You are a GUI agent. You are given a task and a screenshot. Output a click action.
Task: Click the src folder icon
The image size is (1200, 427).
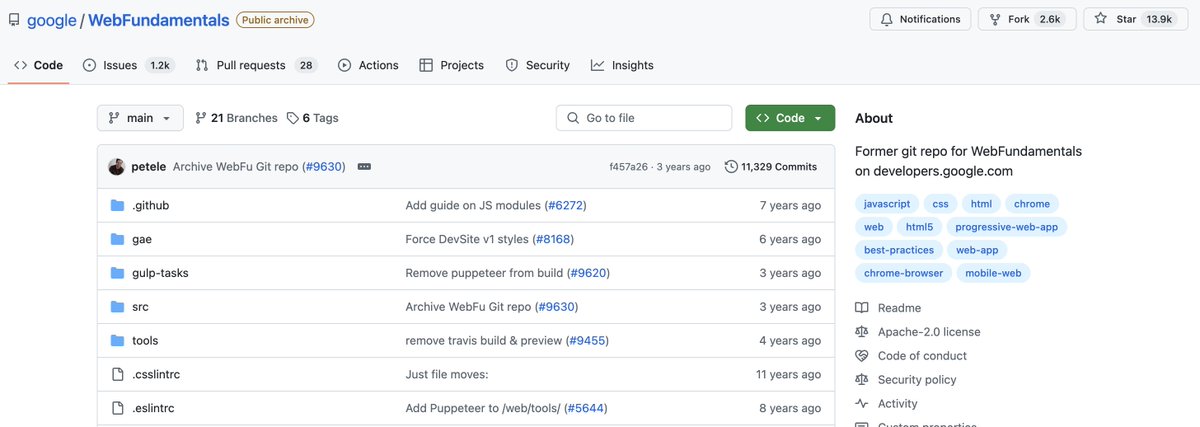pos(117,307)
